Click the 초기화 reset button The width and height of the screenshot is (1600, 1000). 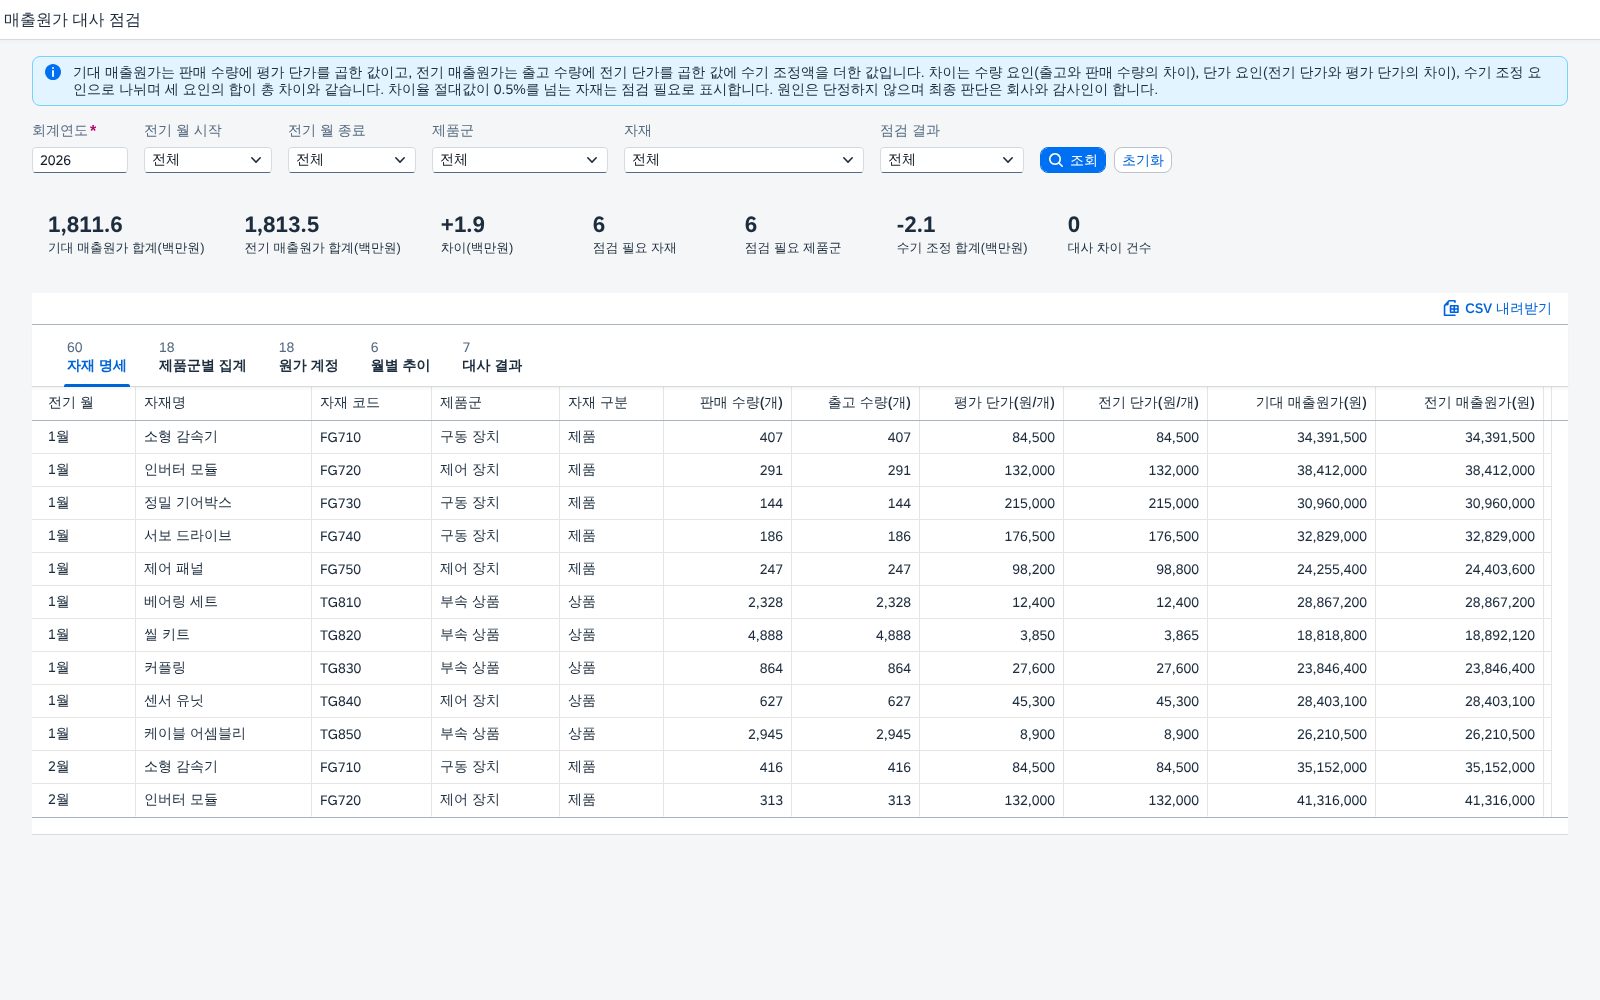(x=1143, y=160)
